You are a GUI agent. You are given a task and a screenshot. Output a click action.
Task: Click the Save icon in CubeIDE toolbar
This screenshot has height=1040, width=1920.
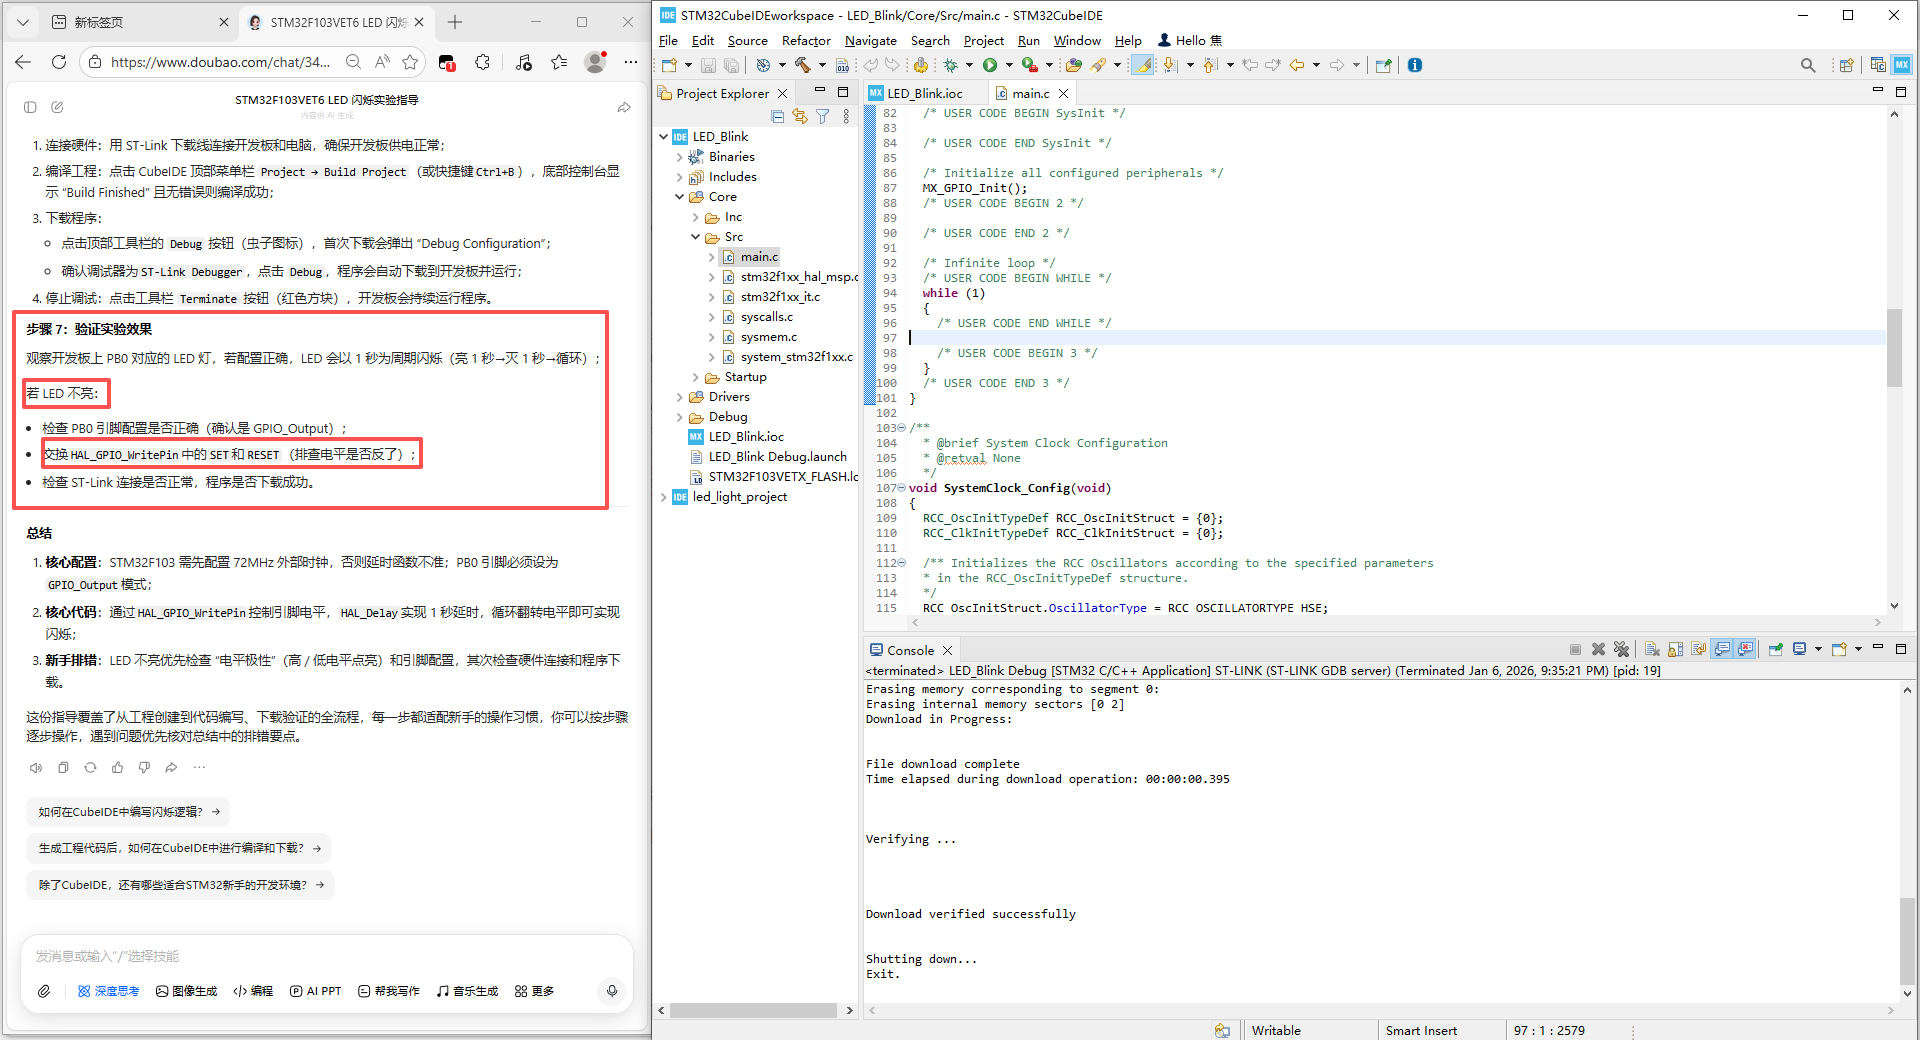[x=708, y=65]
